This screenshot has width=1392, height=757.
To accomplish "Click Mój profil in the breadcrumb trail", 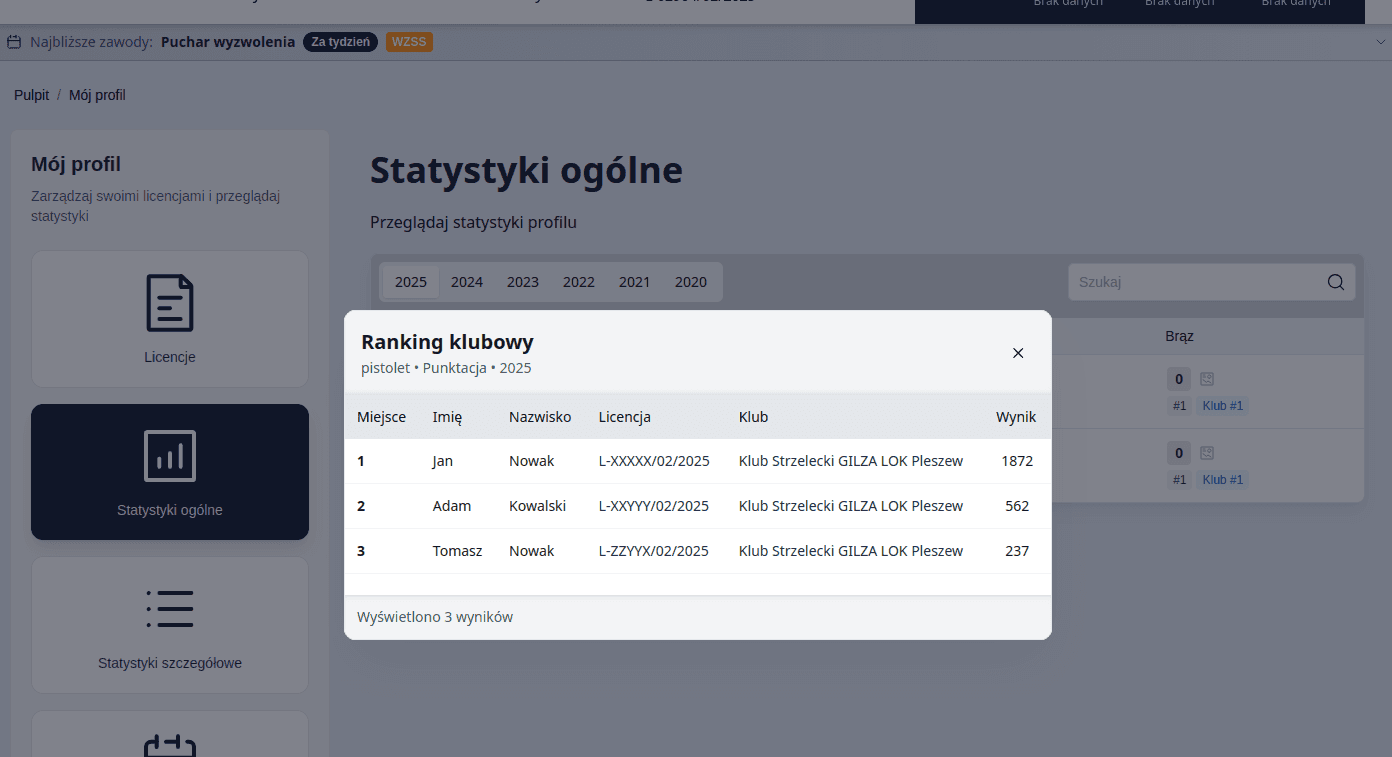I will pyautogui.click(x=97, y=94).
